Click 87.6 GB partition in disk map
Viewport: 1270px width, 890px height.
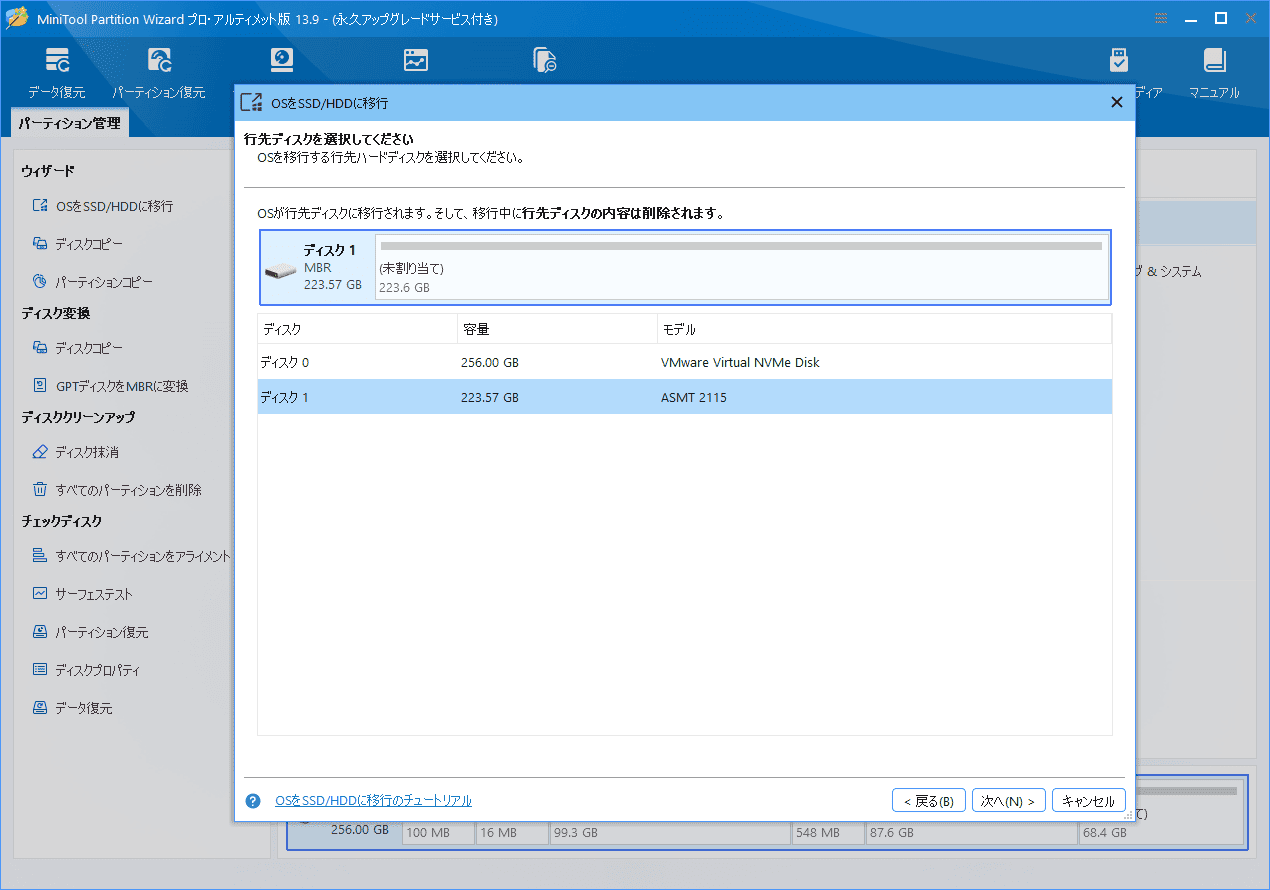coord(969,832)
